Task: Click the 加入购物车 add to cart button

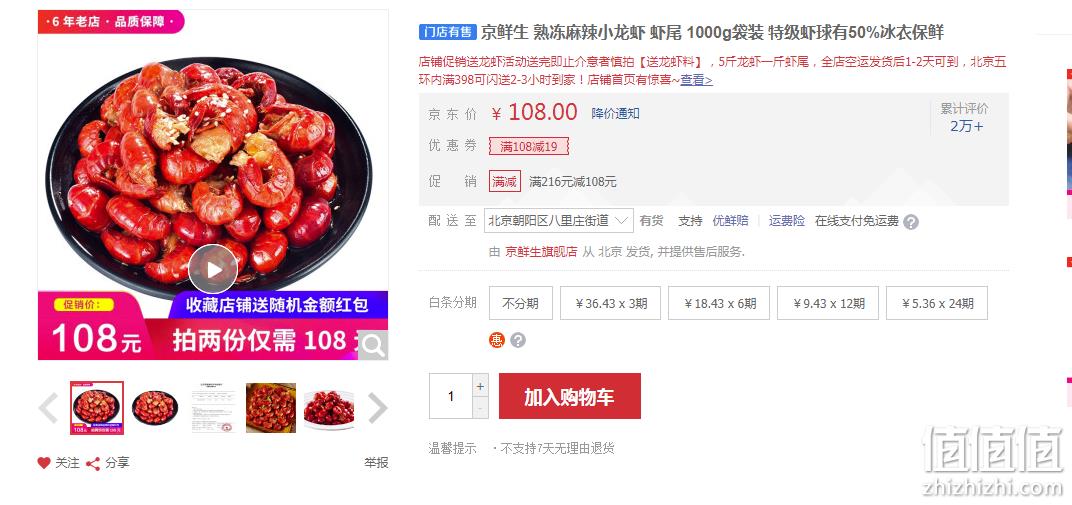Action: coord(570,396)
